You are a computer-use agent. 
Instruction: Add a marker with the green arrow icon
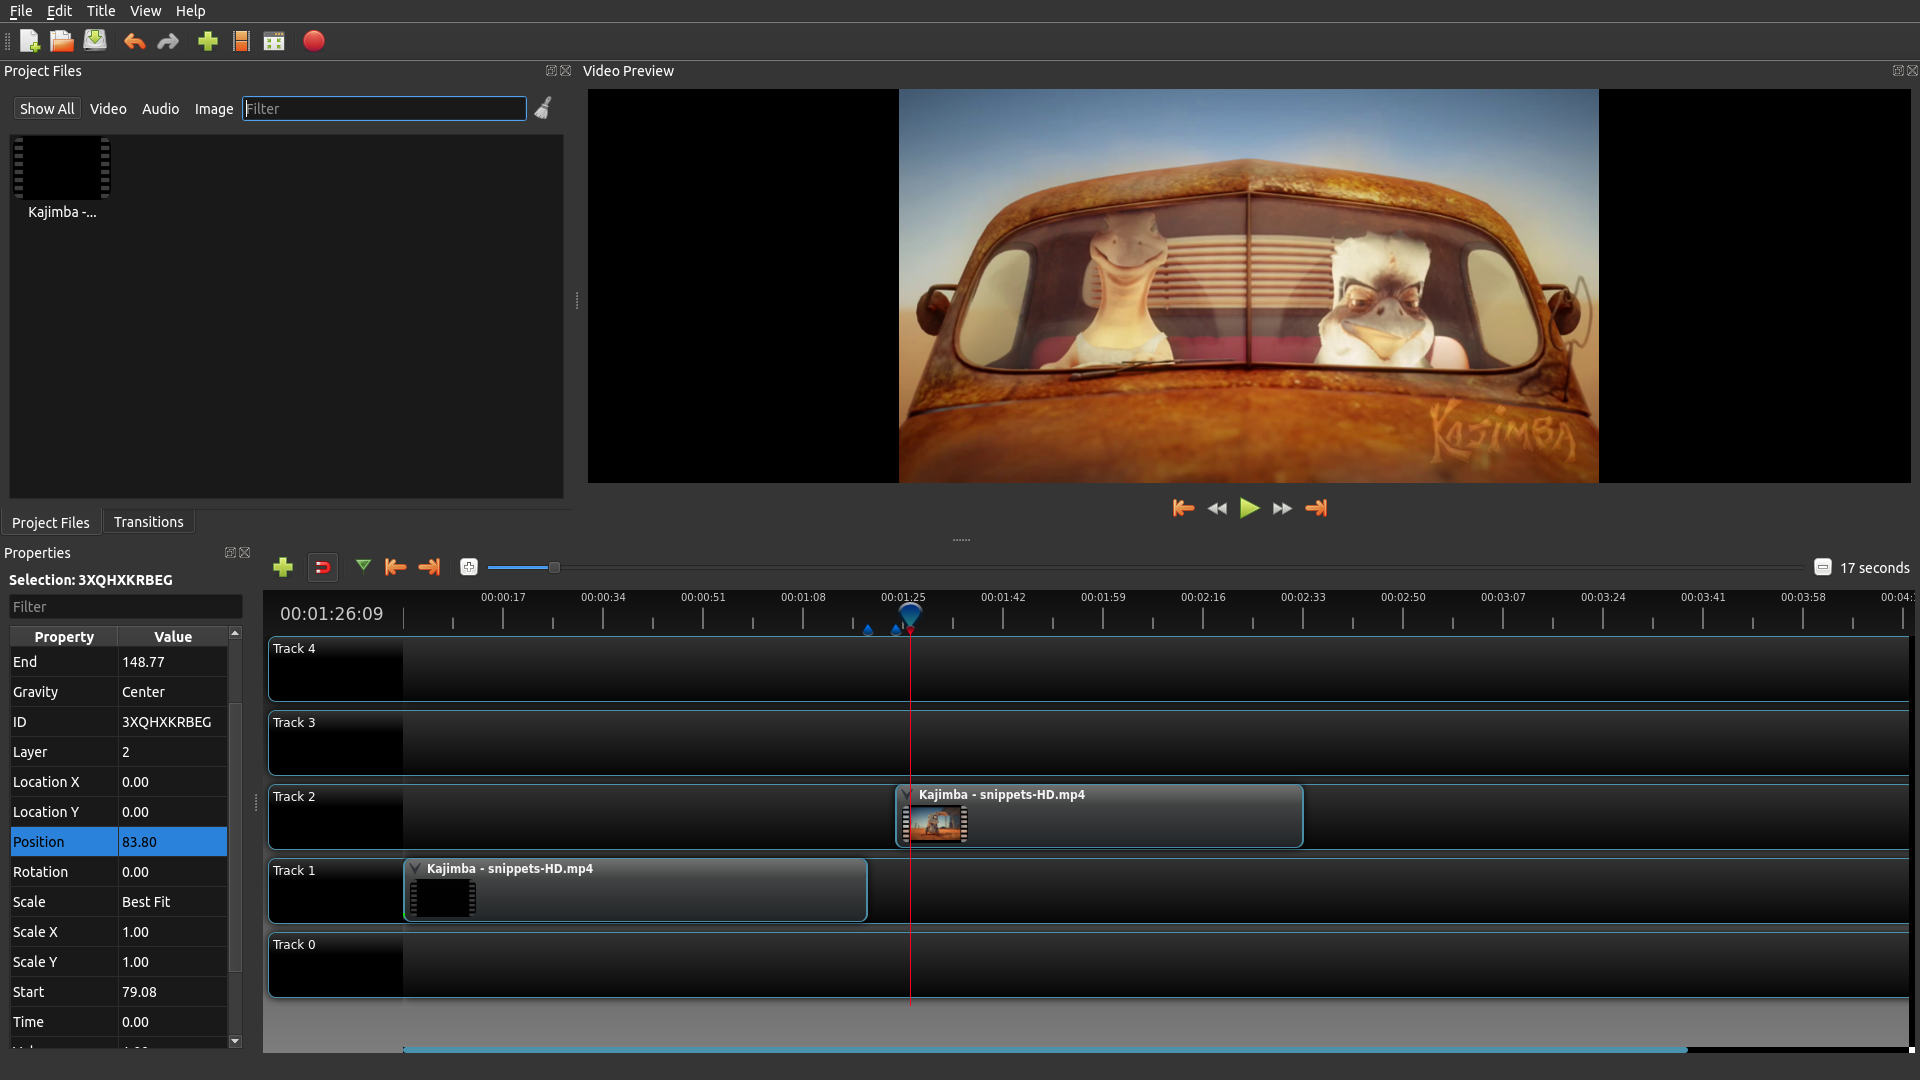pos(363,566)
